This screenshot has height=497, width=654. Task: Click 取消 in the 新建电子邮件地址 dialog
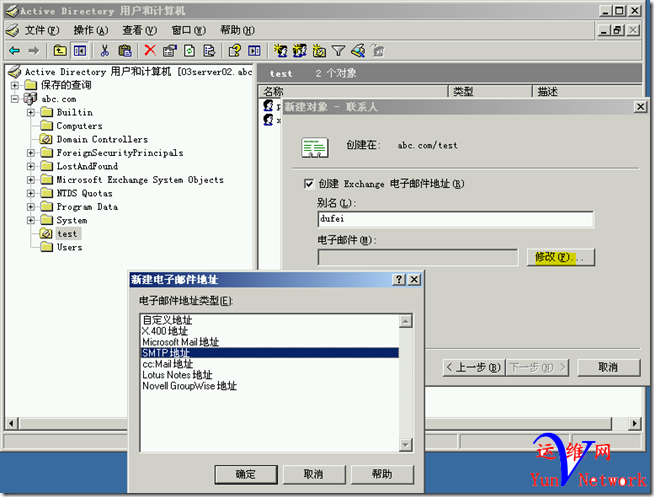(314, 474)
